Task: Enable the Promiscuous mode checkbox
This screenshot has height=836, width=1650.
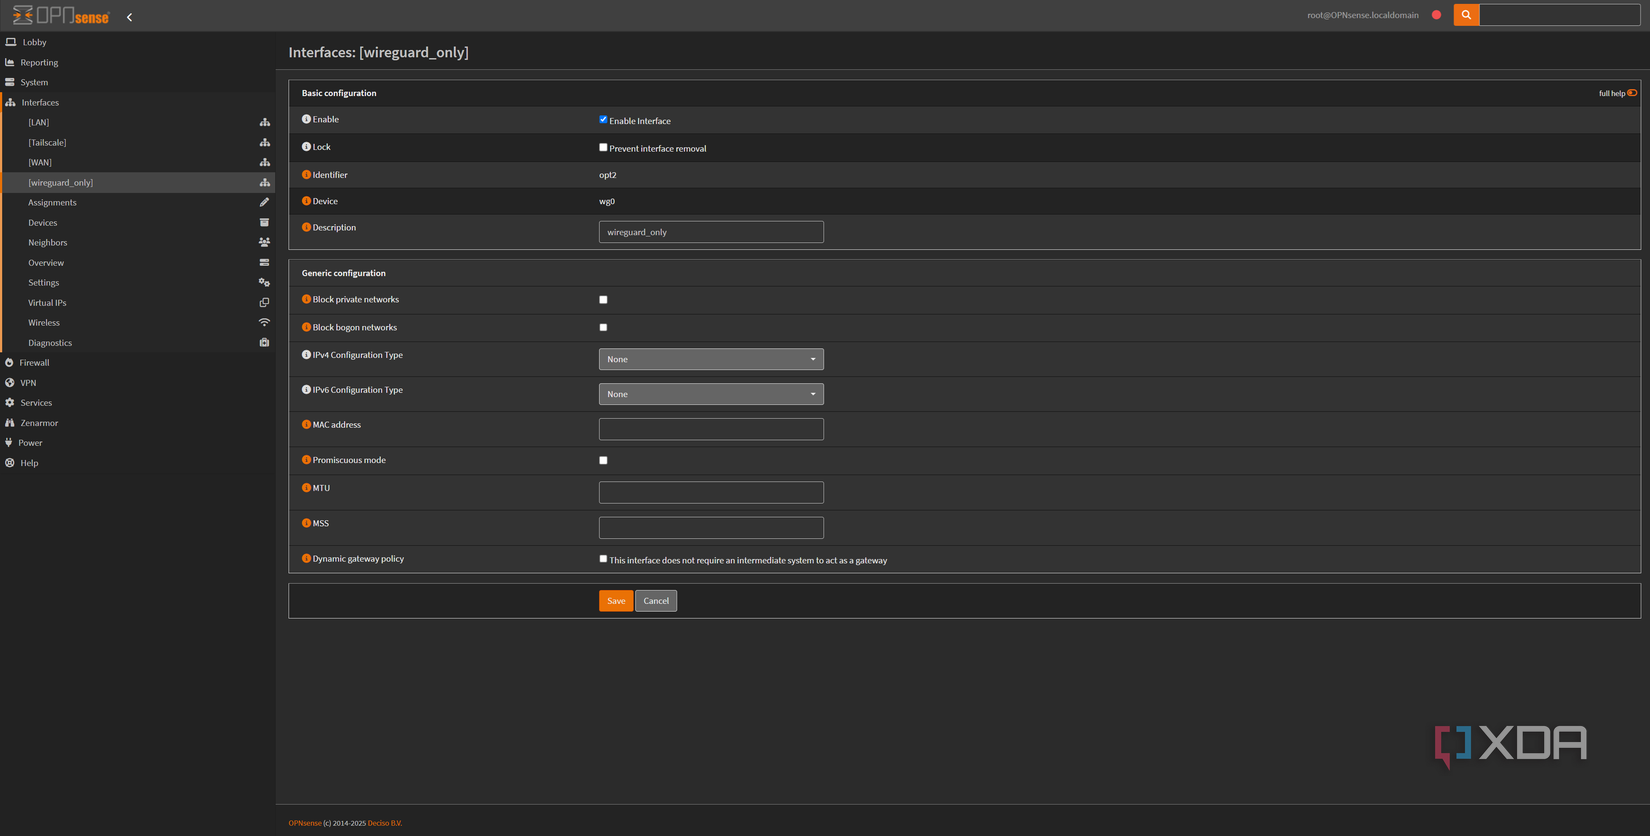Action: pos(603,460)
